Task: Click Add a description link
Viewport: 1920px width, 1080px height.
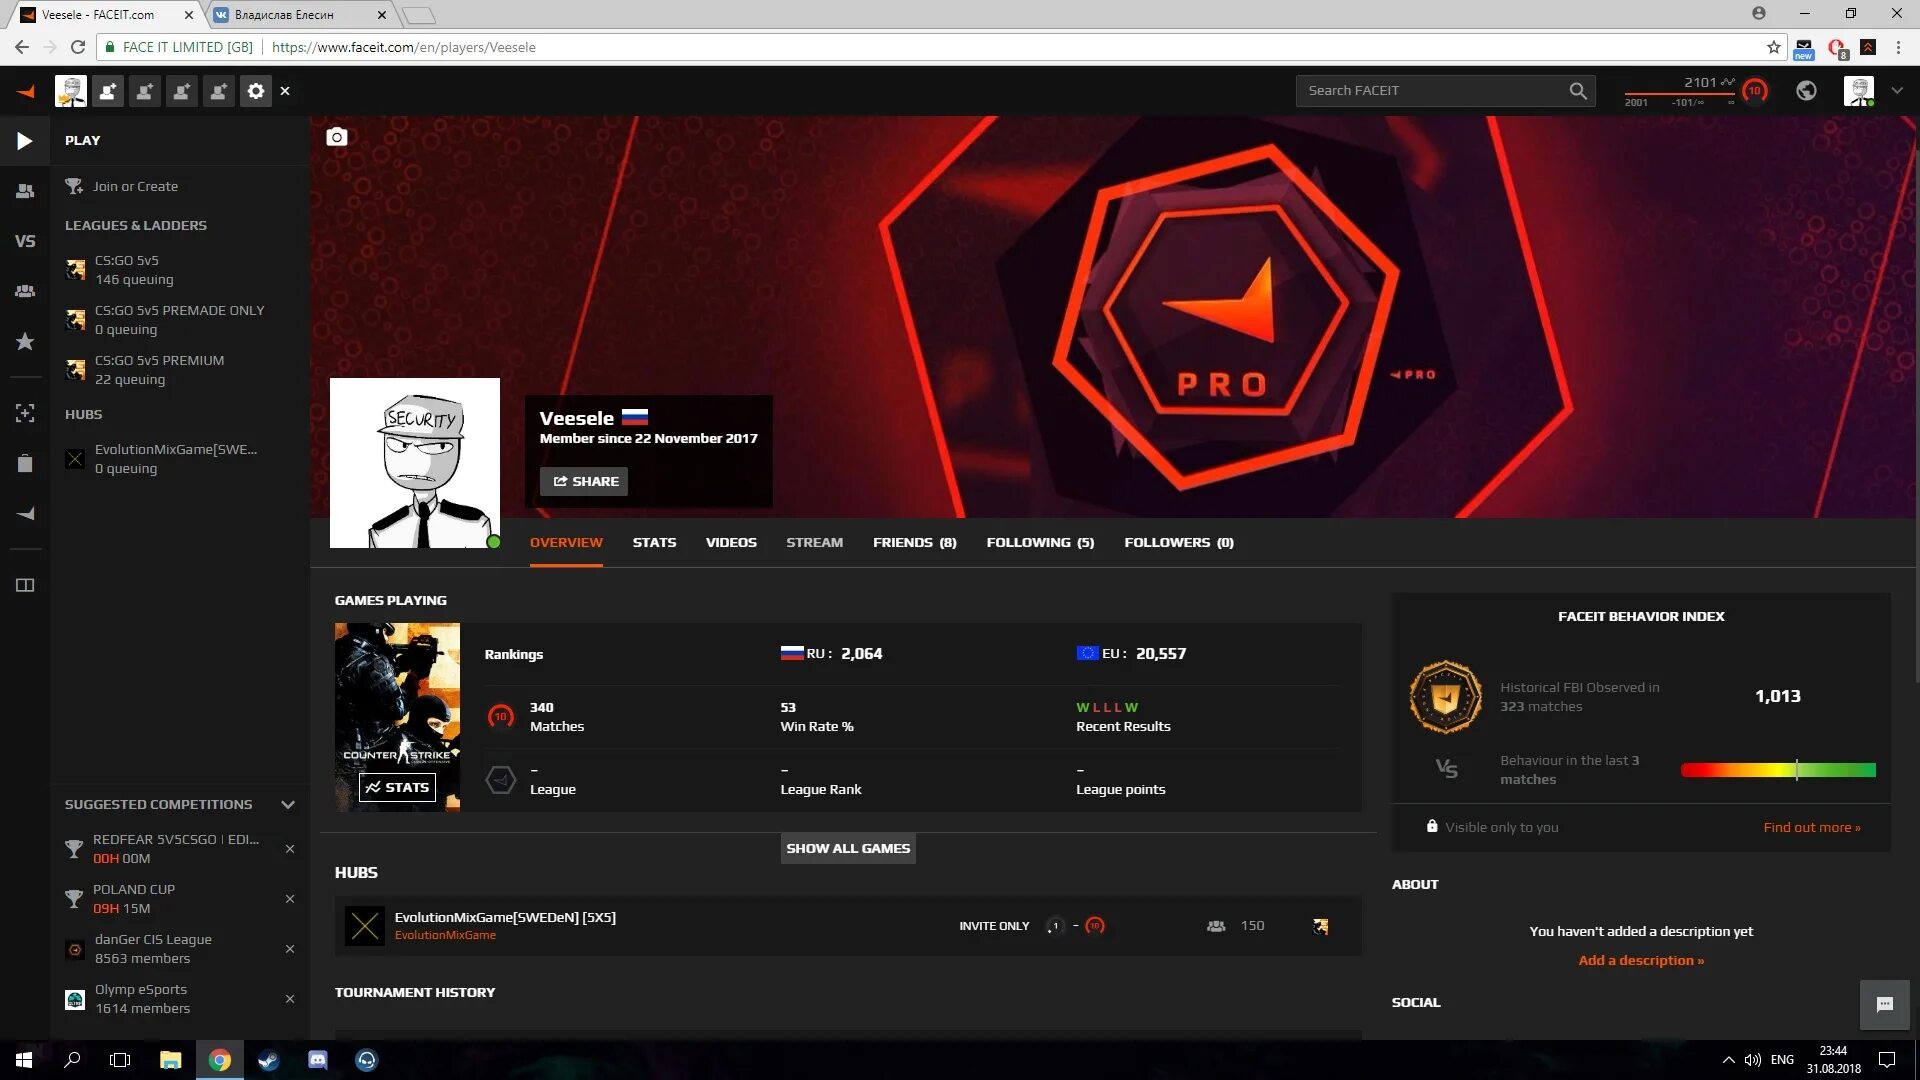Action: pos(1642,959)
